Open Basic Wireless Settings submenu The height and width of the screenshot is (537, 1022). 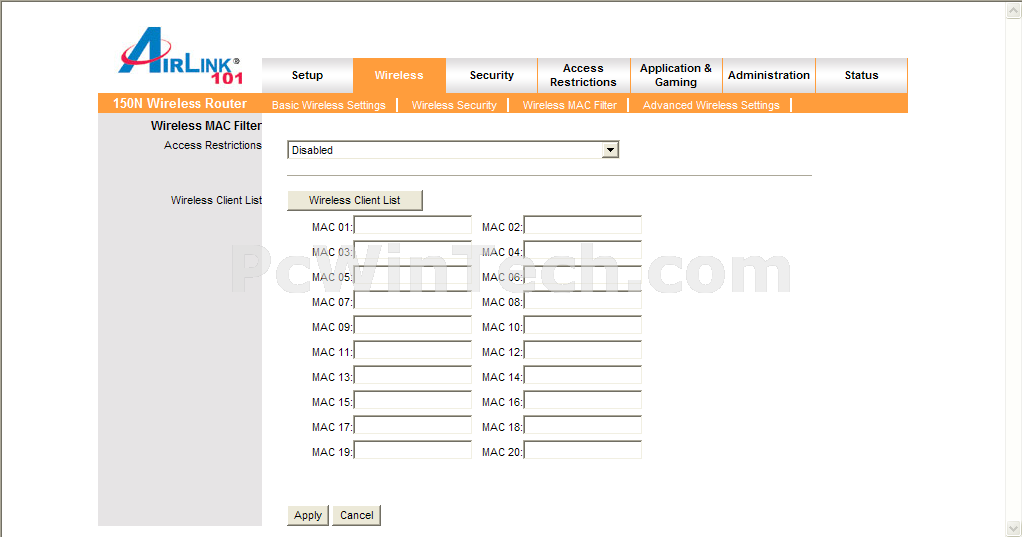point(328,105)
